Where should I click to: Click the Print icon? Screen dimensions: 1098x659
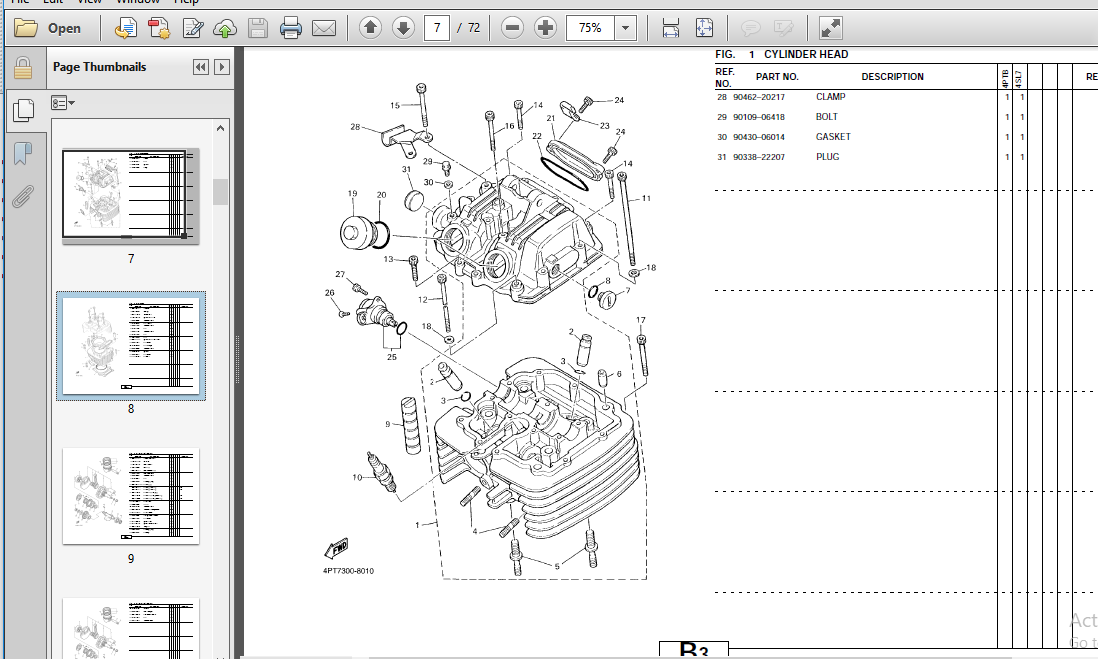tap(291, 28)
